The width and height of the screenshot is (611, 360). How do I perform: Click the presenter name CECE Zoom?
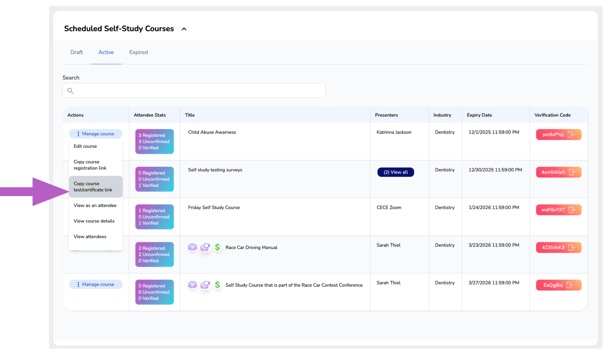coord(389,207)
